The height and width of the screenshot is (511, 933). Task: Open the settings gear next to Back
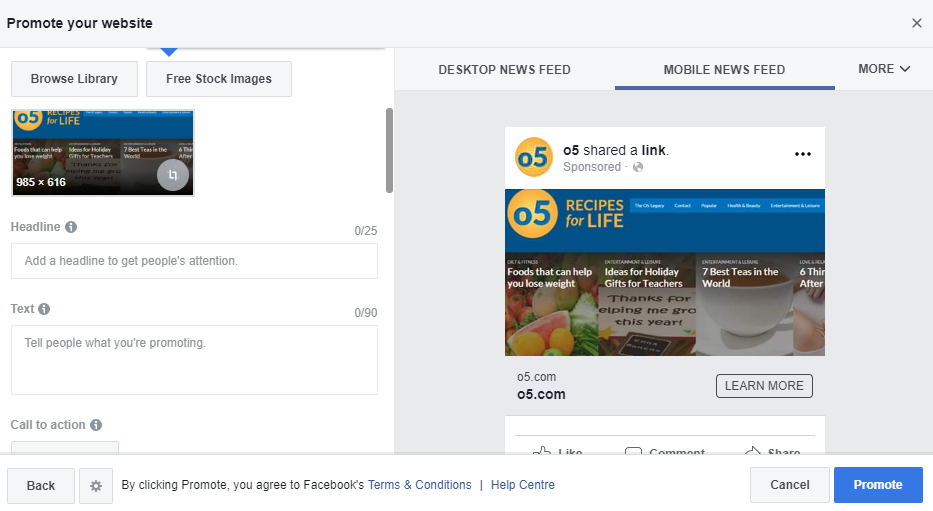[x=96, y=485]
